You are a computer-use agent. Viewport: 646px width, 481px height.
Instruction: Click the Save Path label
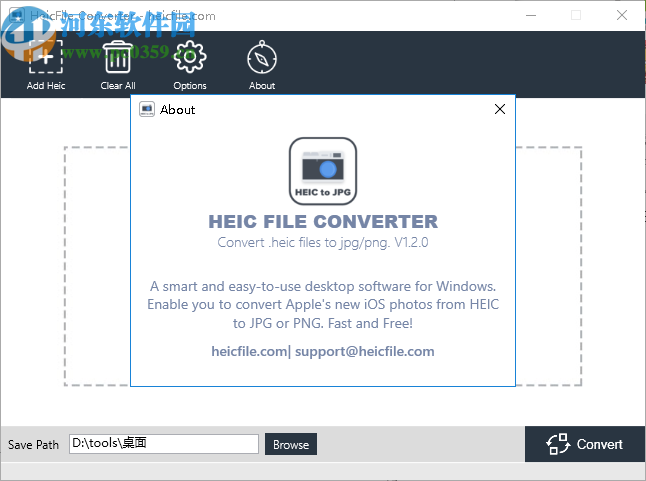[x=33, y=445]
